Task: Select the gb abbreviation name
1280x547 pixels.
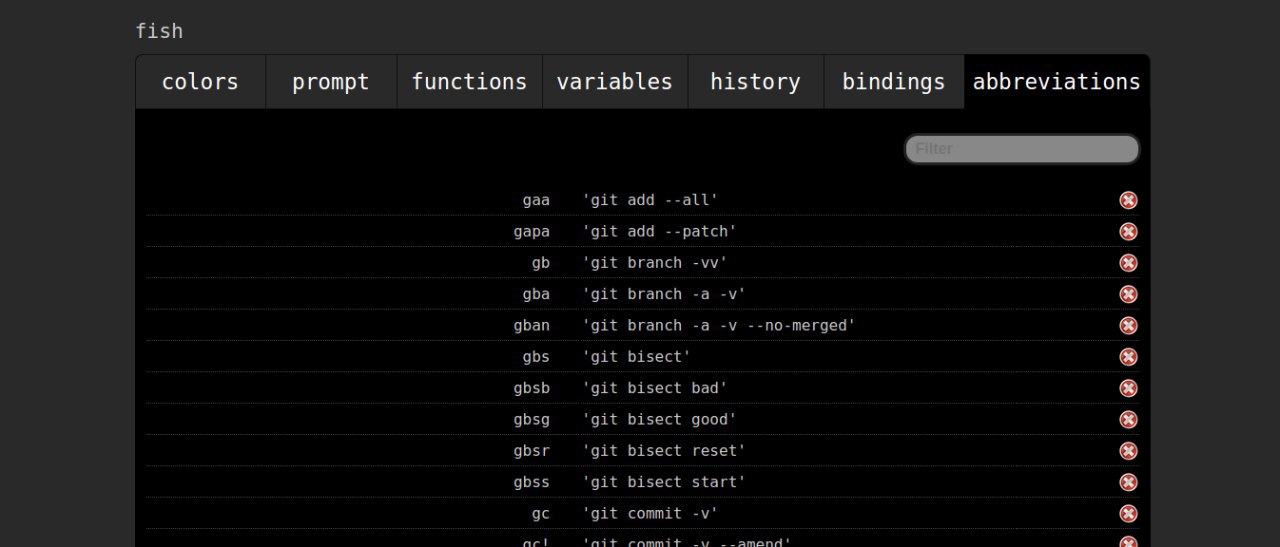Action: [541, 263]
